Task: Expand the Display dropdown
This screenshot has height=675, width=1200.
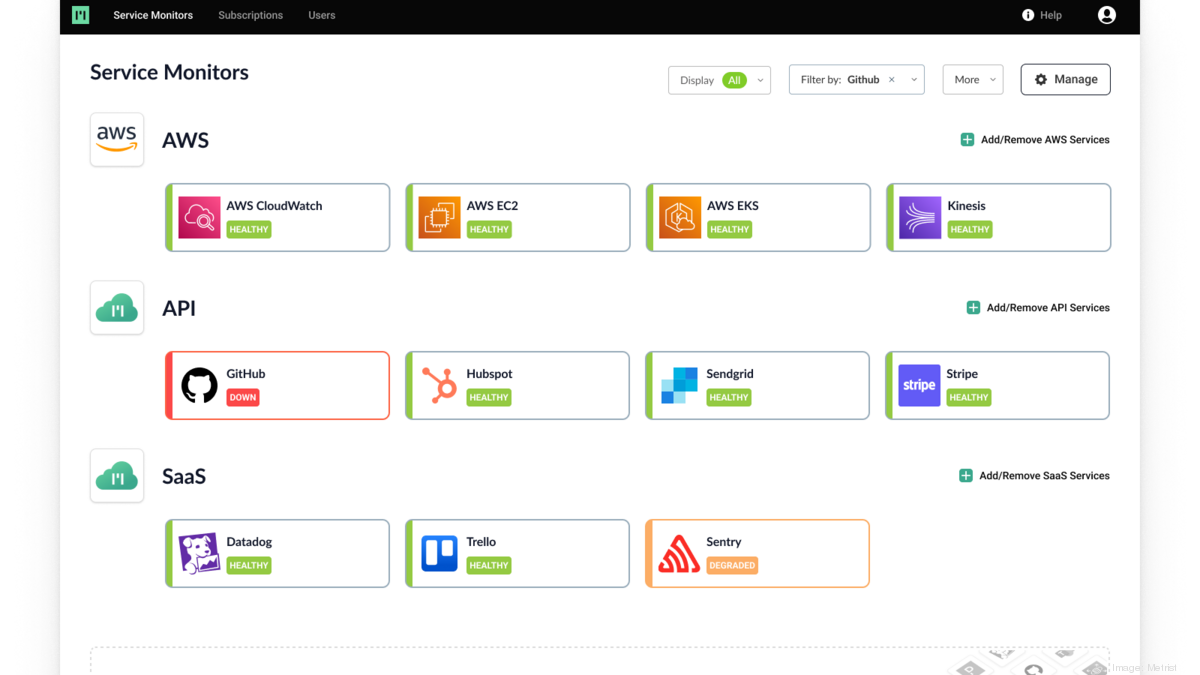Action: click(760, 80)
